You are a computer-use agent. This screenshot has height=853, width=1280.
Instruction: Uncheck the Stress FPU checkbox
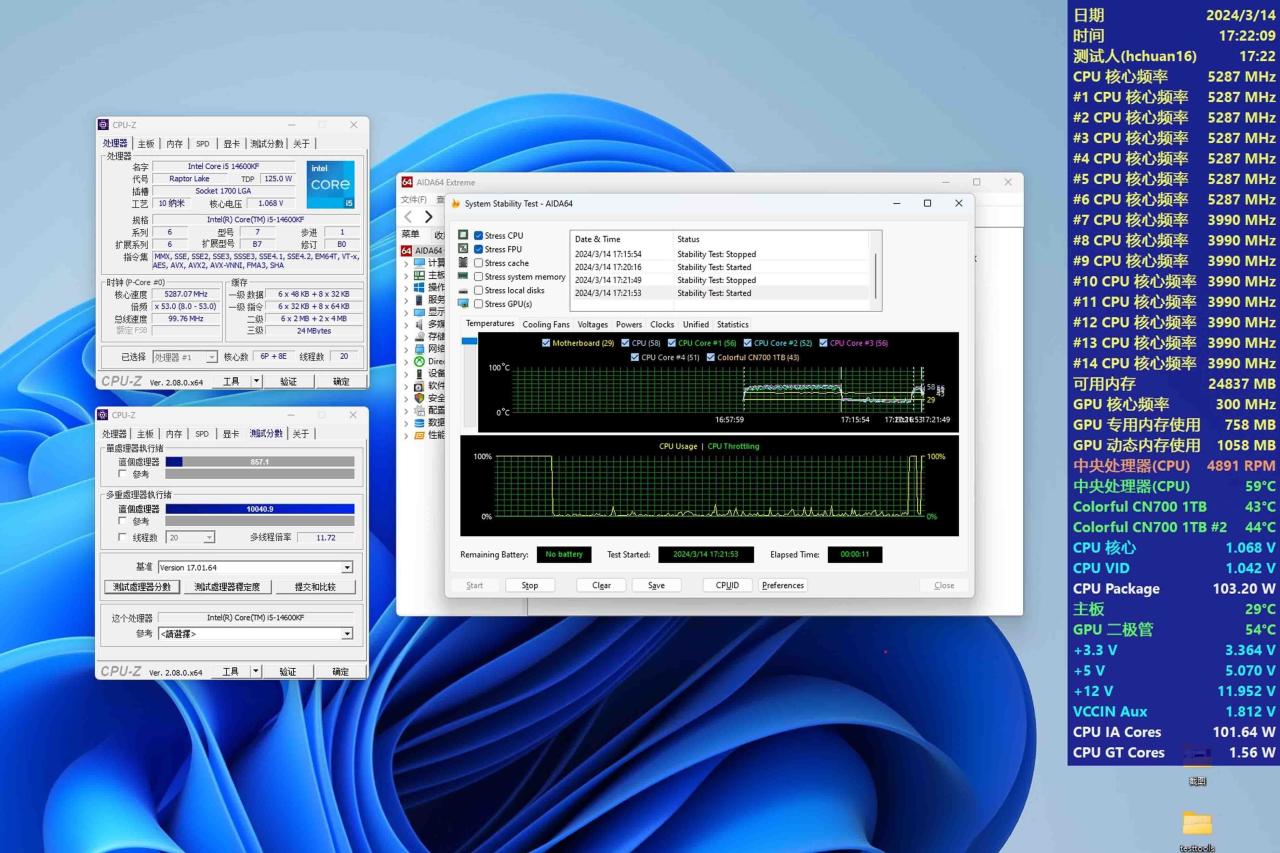[x=478, y=249]
